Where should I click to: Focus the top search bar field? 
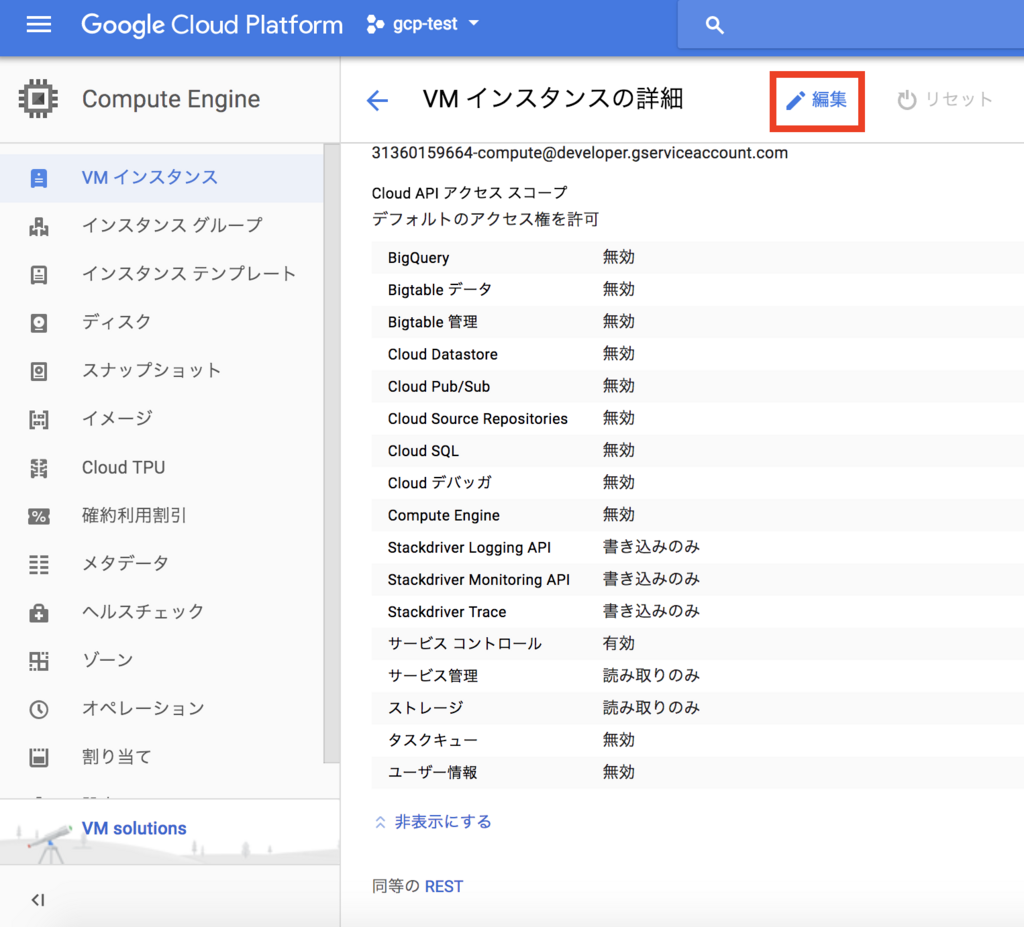pyautogui.click(x=851, y=25)
